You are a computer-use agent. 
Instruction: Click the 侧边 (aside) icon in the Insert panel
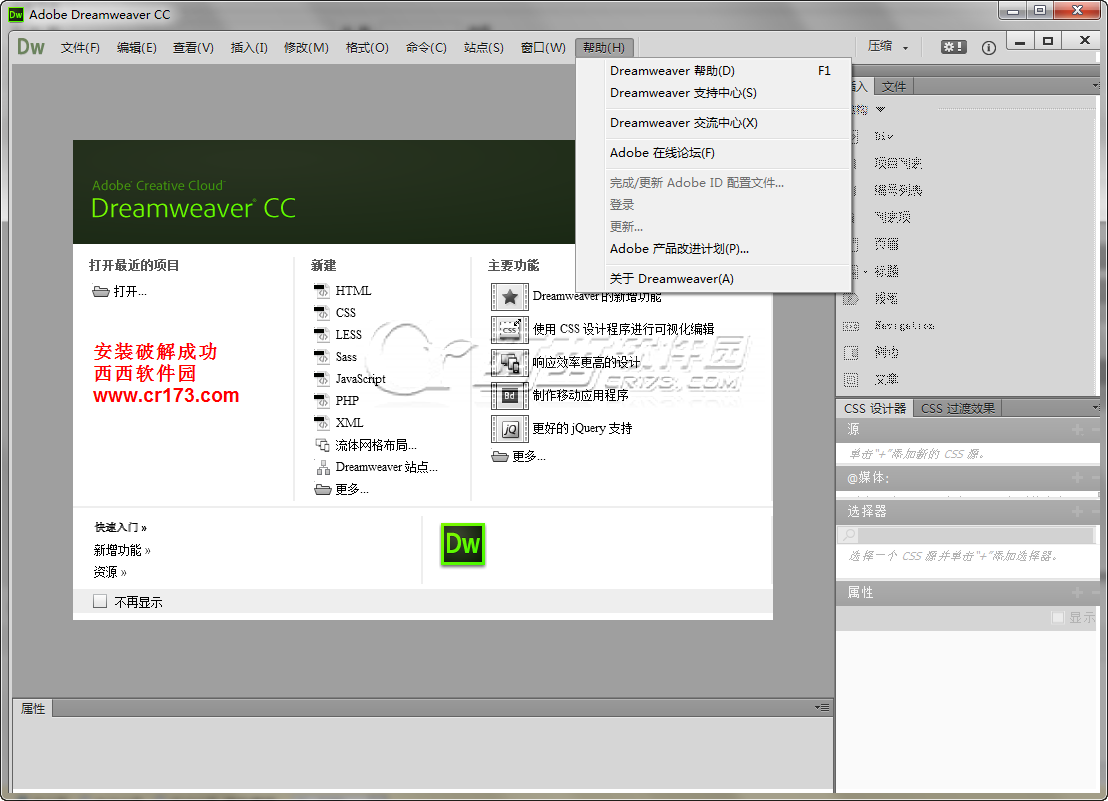pyautogui.click(x=851, y=352)
